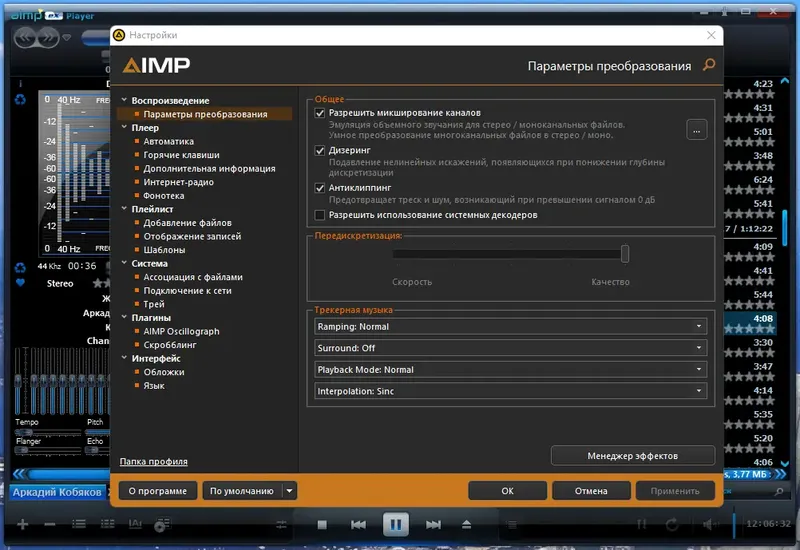800x550 pixels.
Task: Click the minus remove-files icon in player
Action: 49,524
